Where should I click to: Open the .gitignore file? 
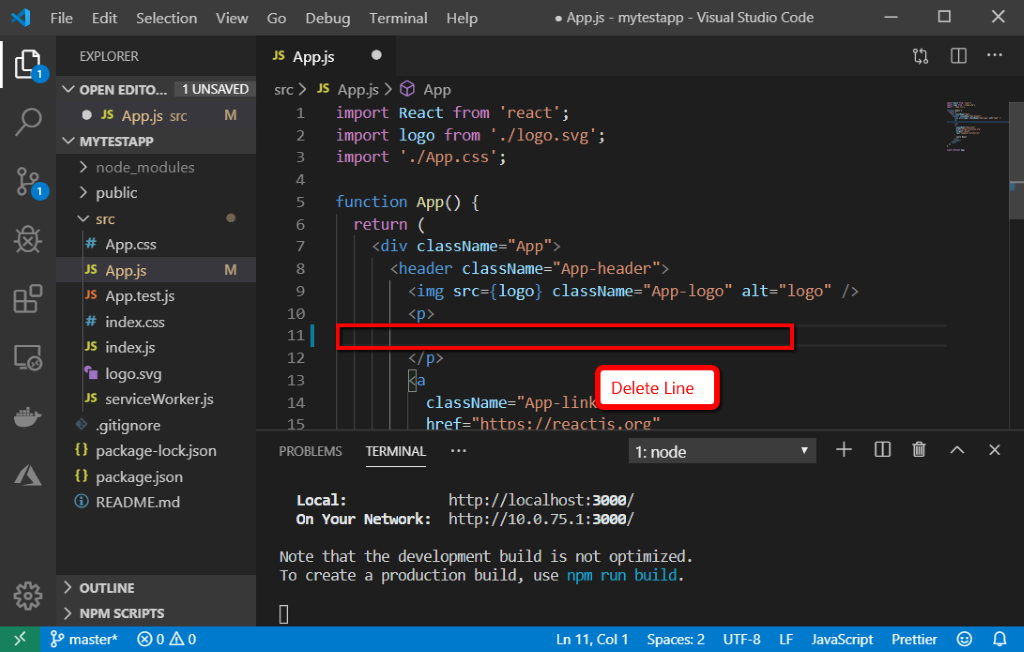(x=128, y=425)
